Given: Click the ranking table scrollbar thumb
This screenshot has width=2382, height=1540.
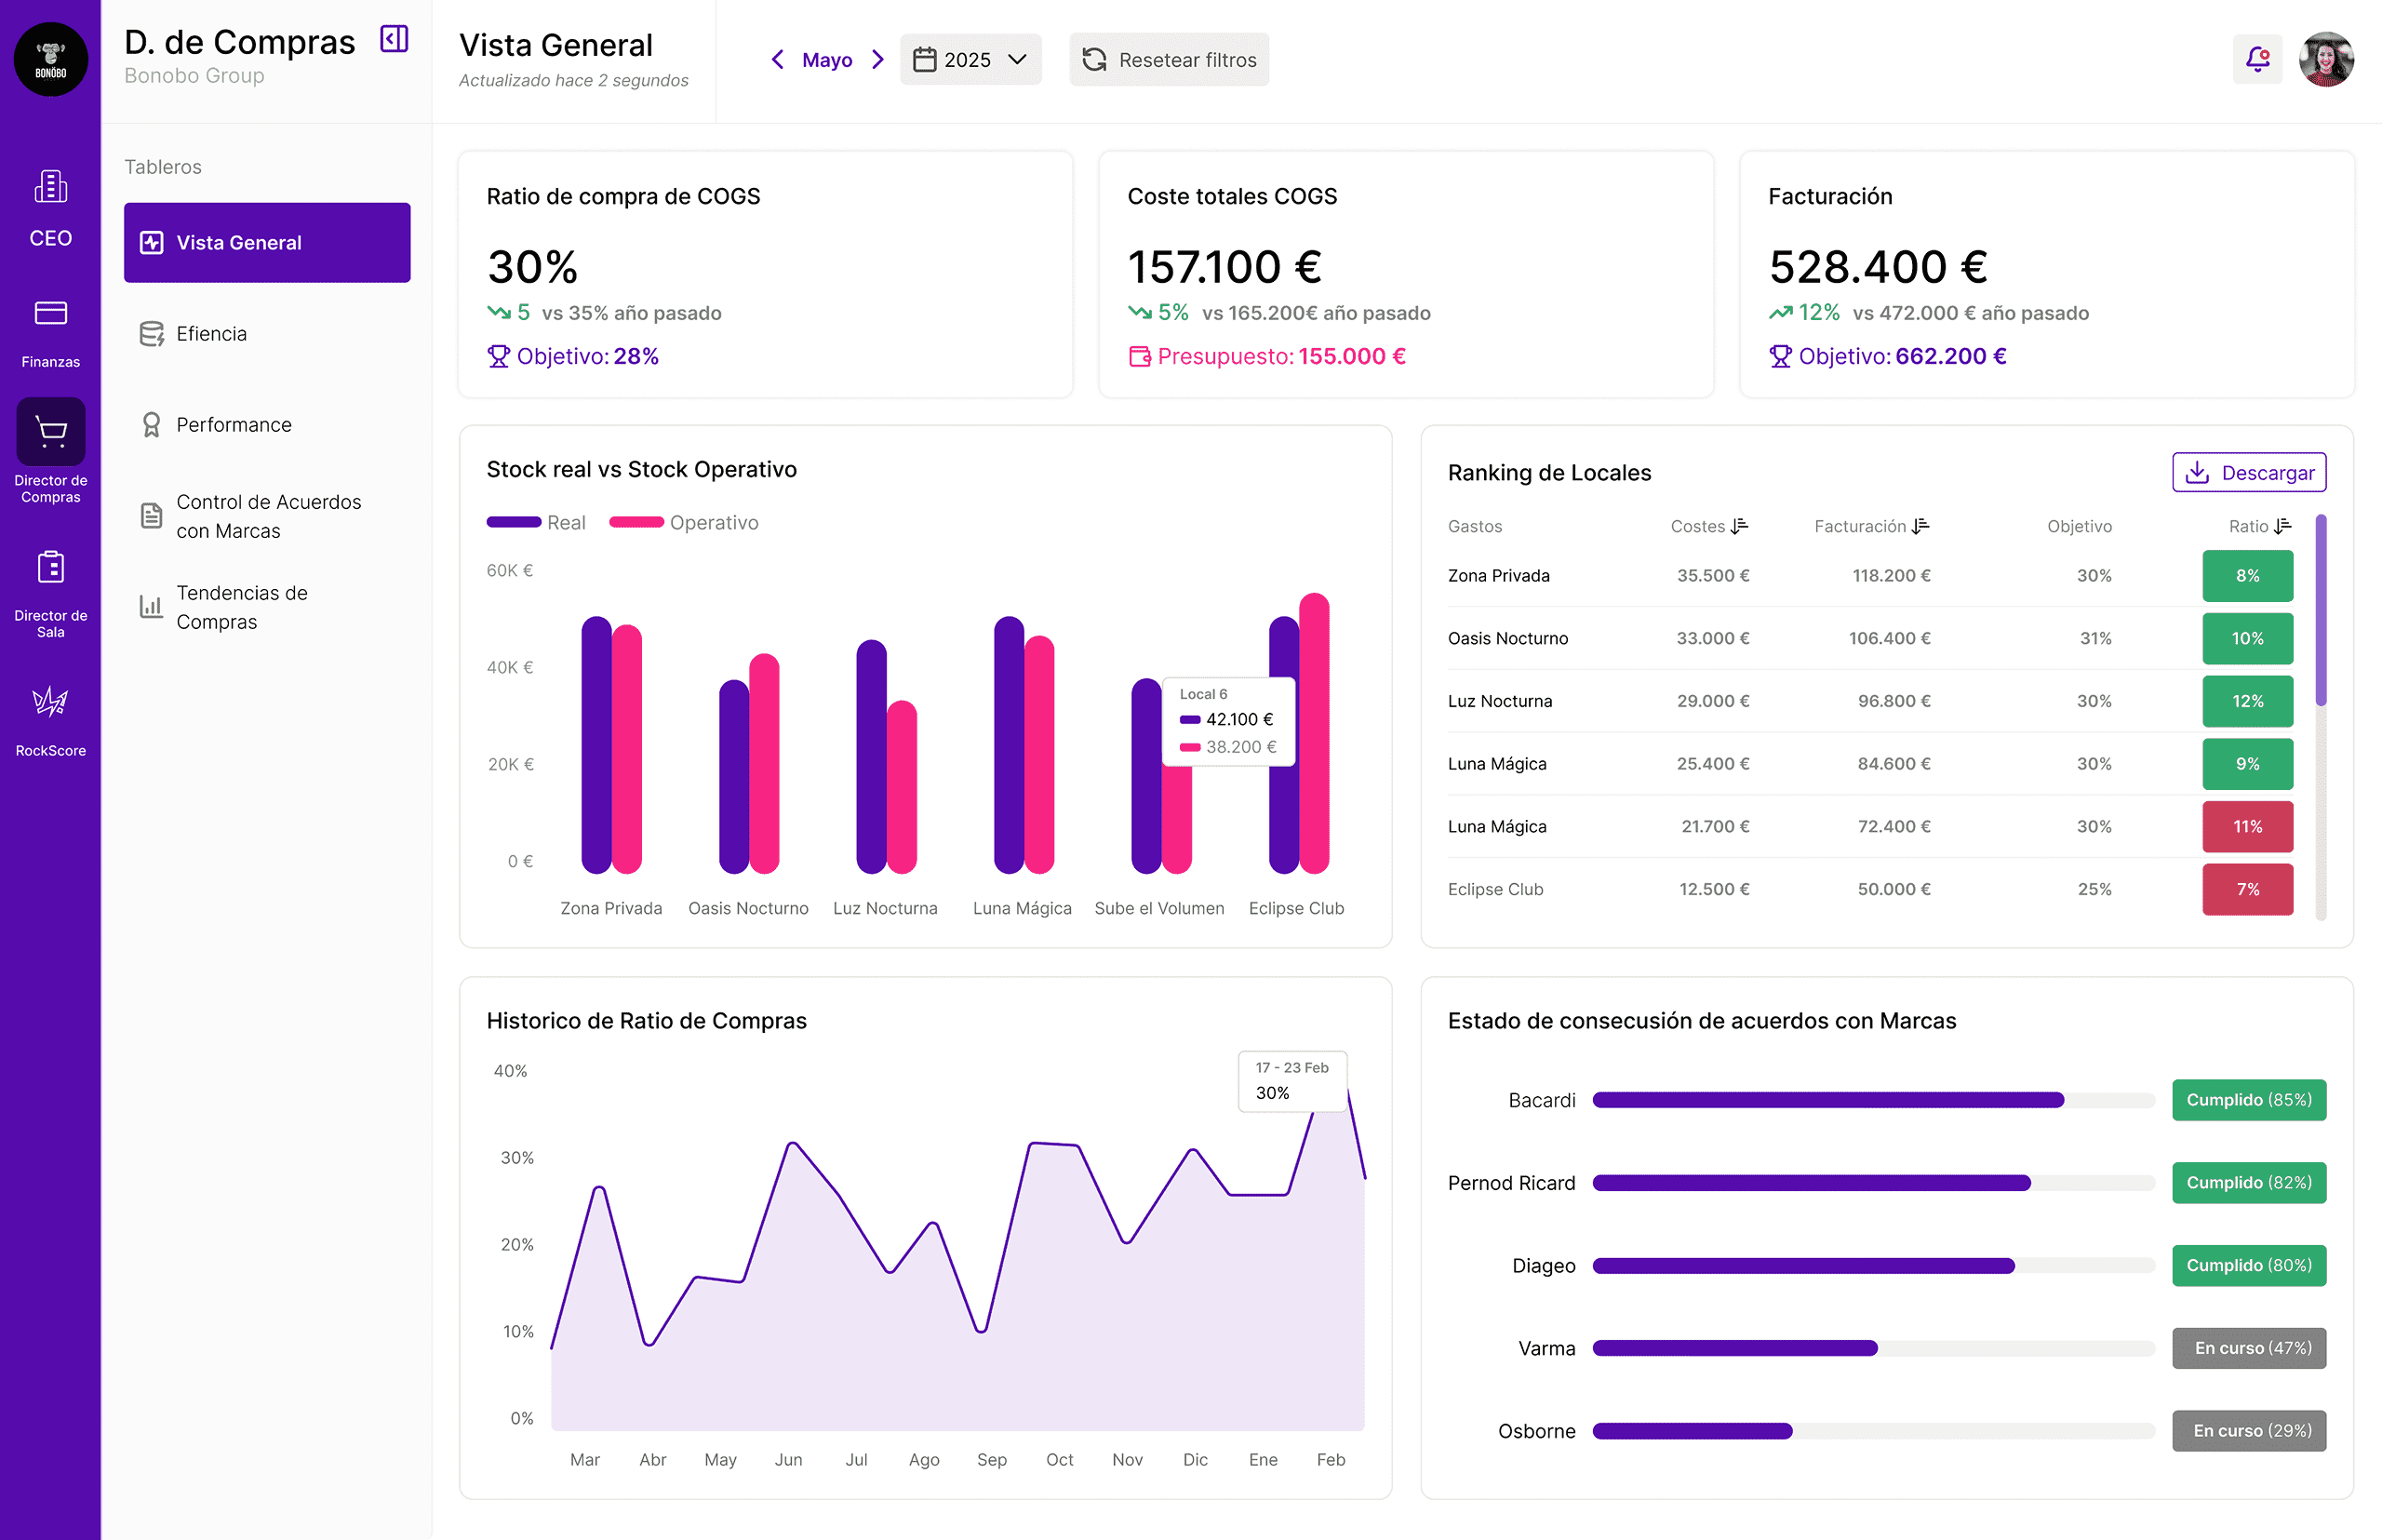Looking at the screenshot, I should point(2320,610).
